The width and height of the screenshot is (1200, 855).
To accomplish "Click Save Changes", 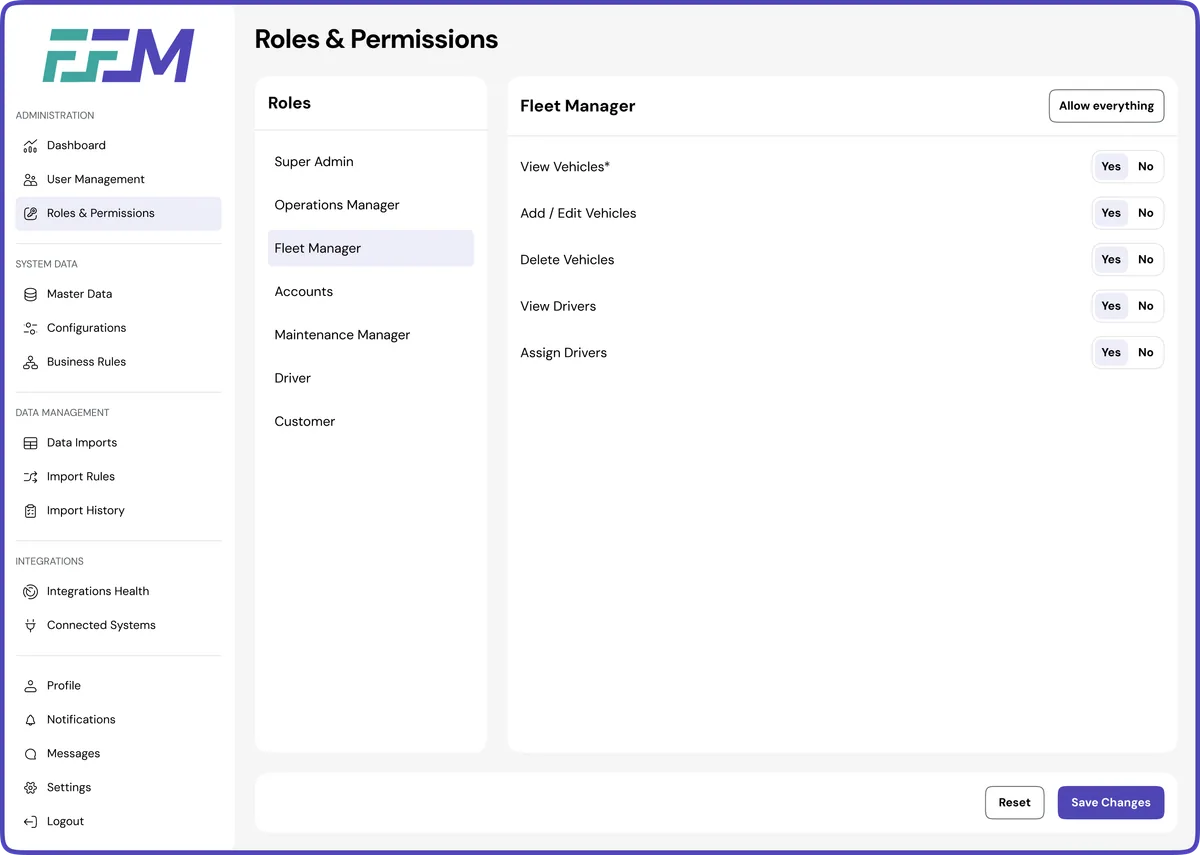I will pos(1110,802).
